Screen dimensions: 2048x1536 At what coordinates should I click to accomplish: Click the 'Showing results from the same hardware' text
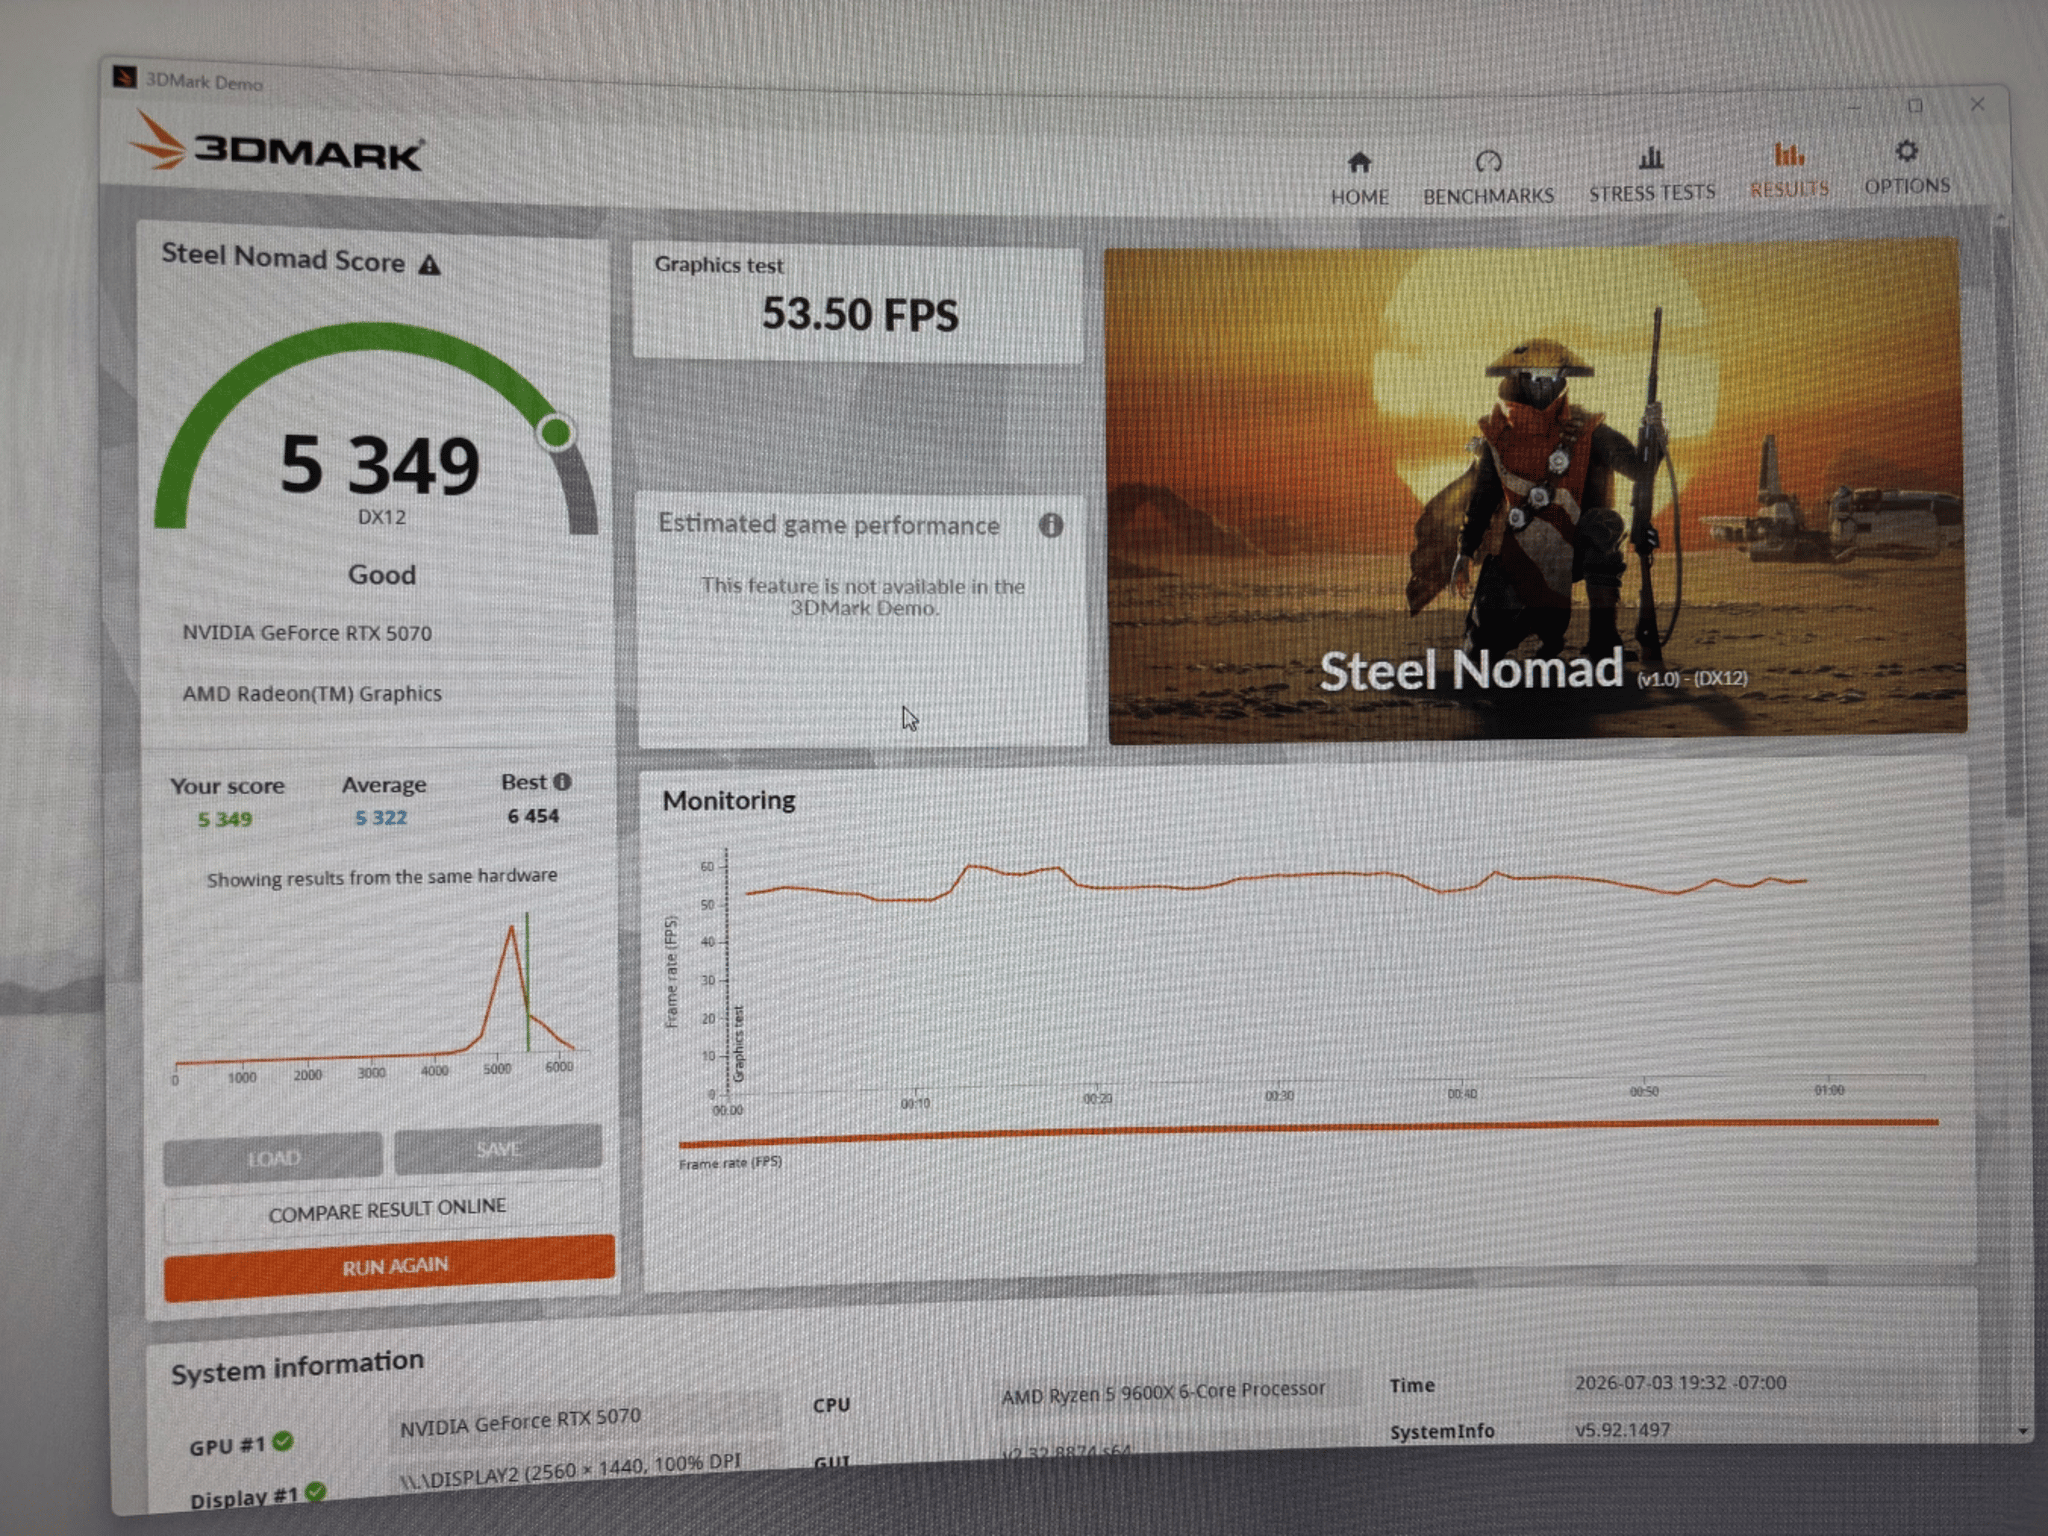[382, 877]
